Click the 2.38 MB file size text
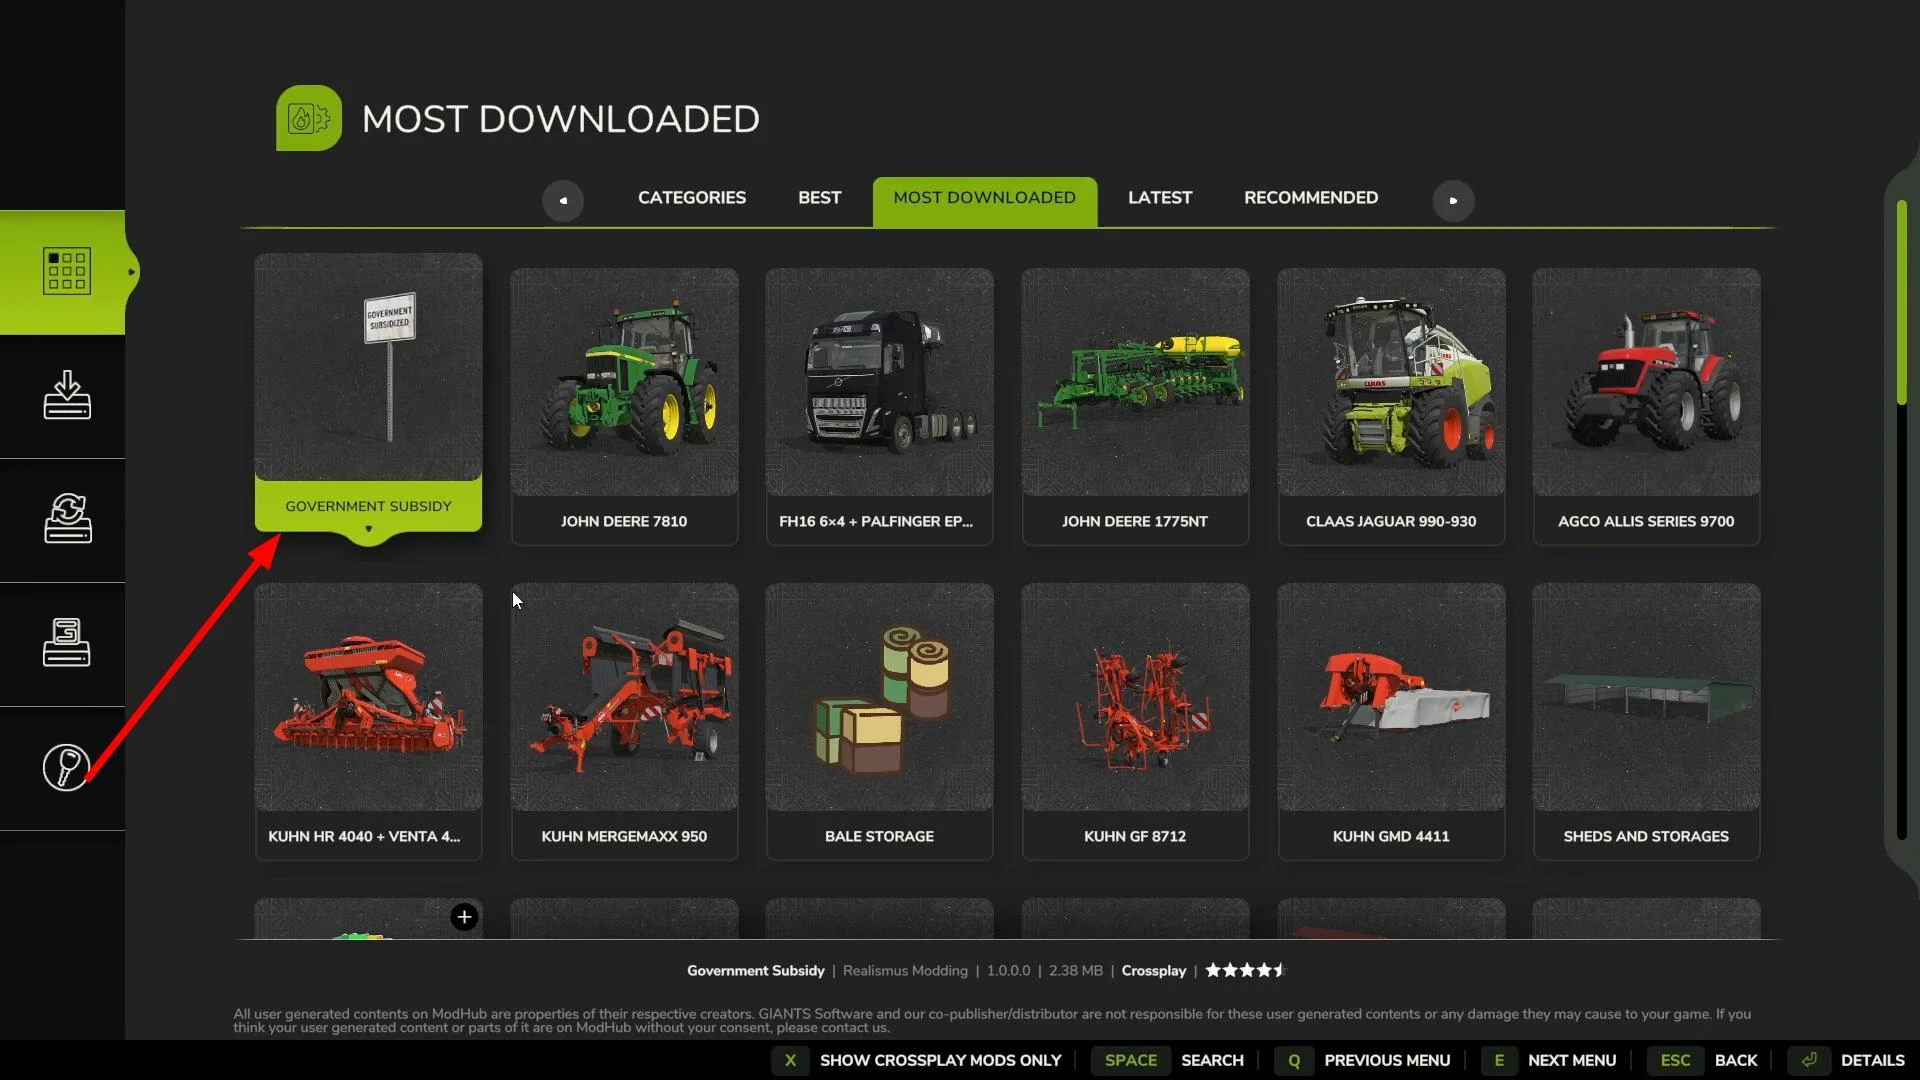The image size is (1920, 1080). coord(1075,970)
